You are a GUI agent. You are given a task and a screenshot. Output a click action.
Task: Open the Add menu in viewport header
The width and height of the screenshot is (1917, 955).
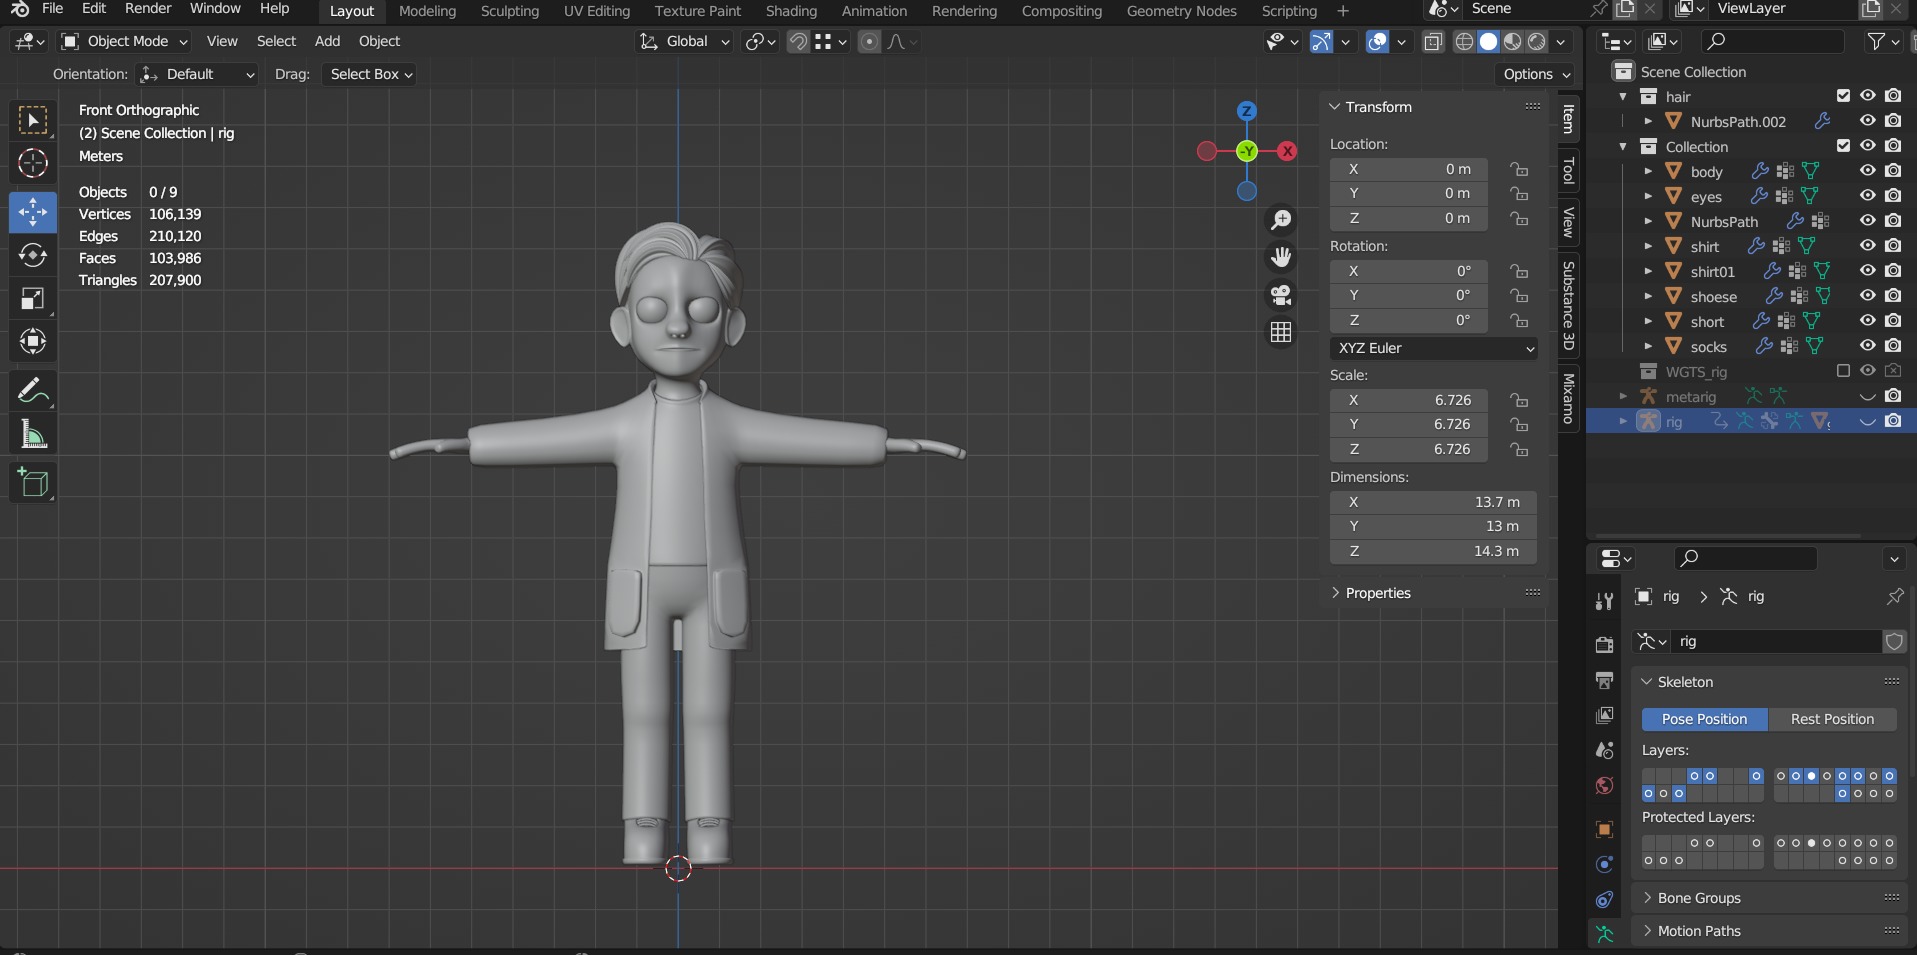(x=327, y=41)
